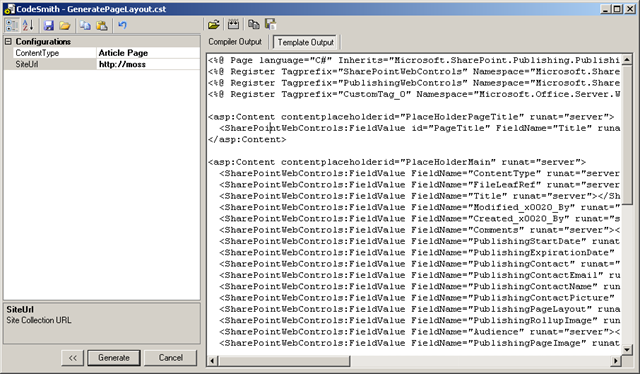Click the horizontal scrollbar thumb

[x=284, y=361]
